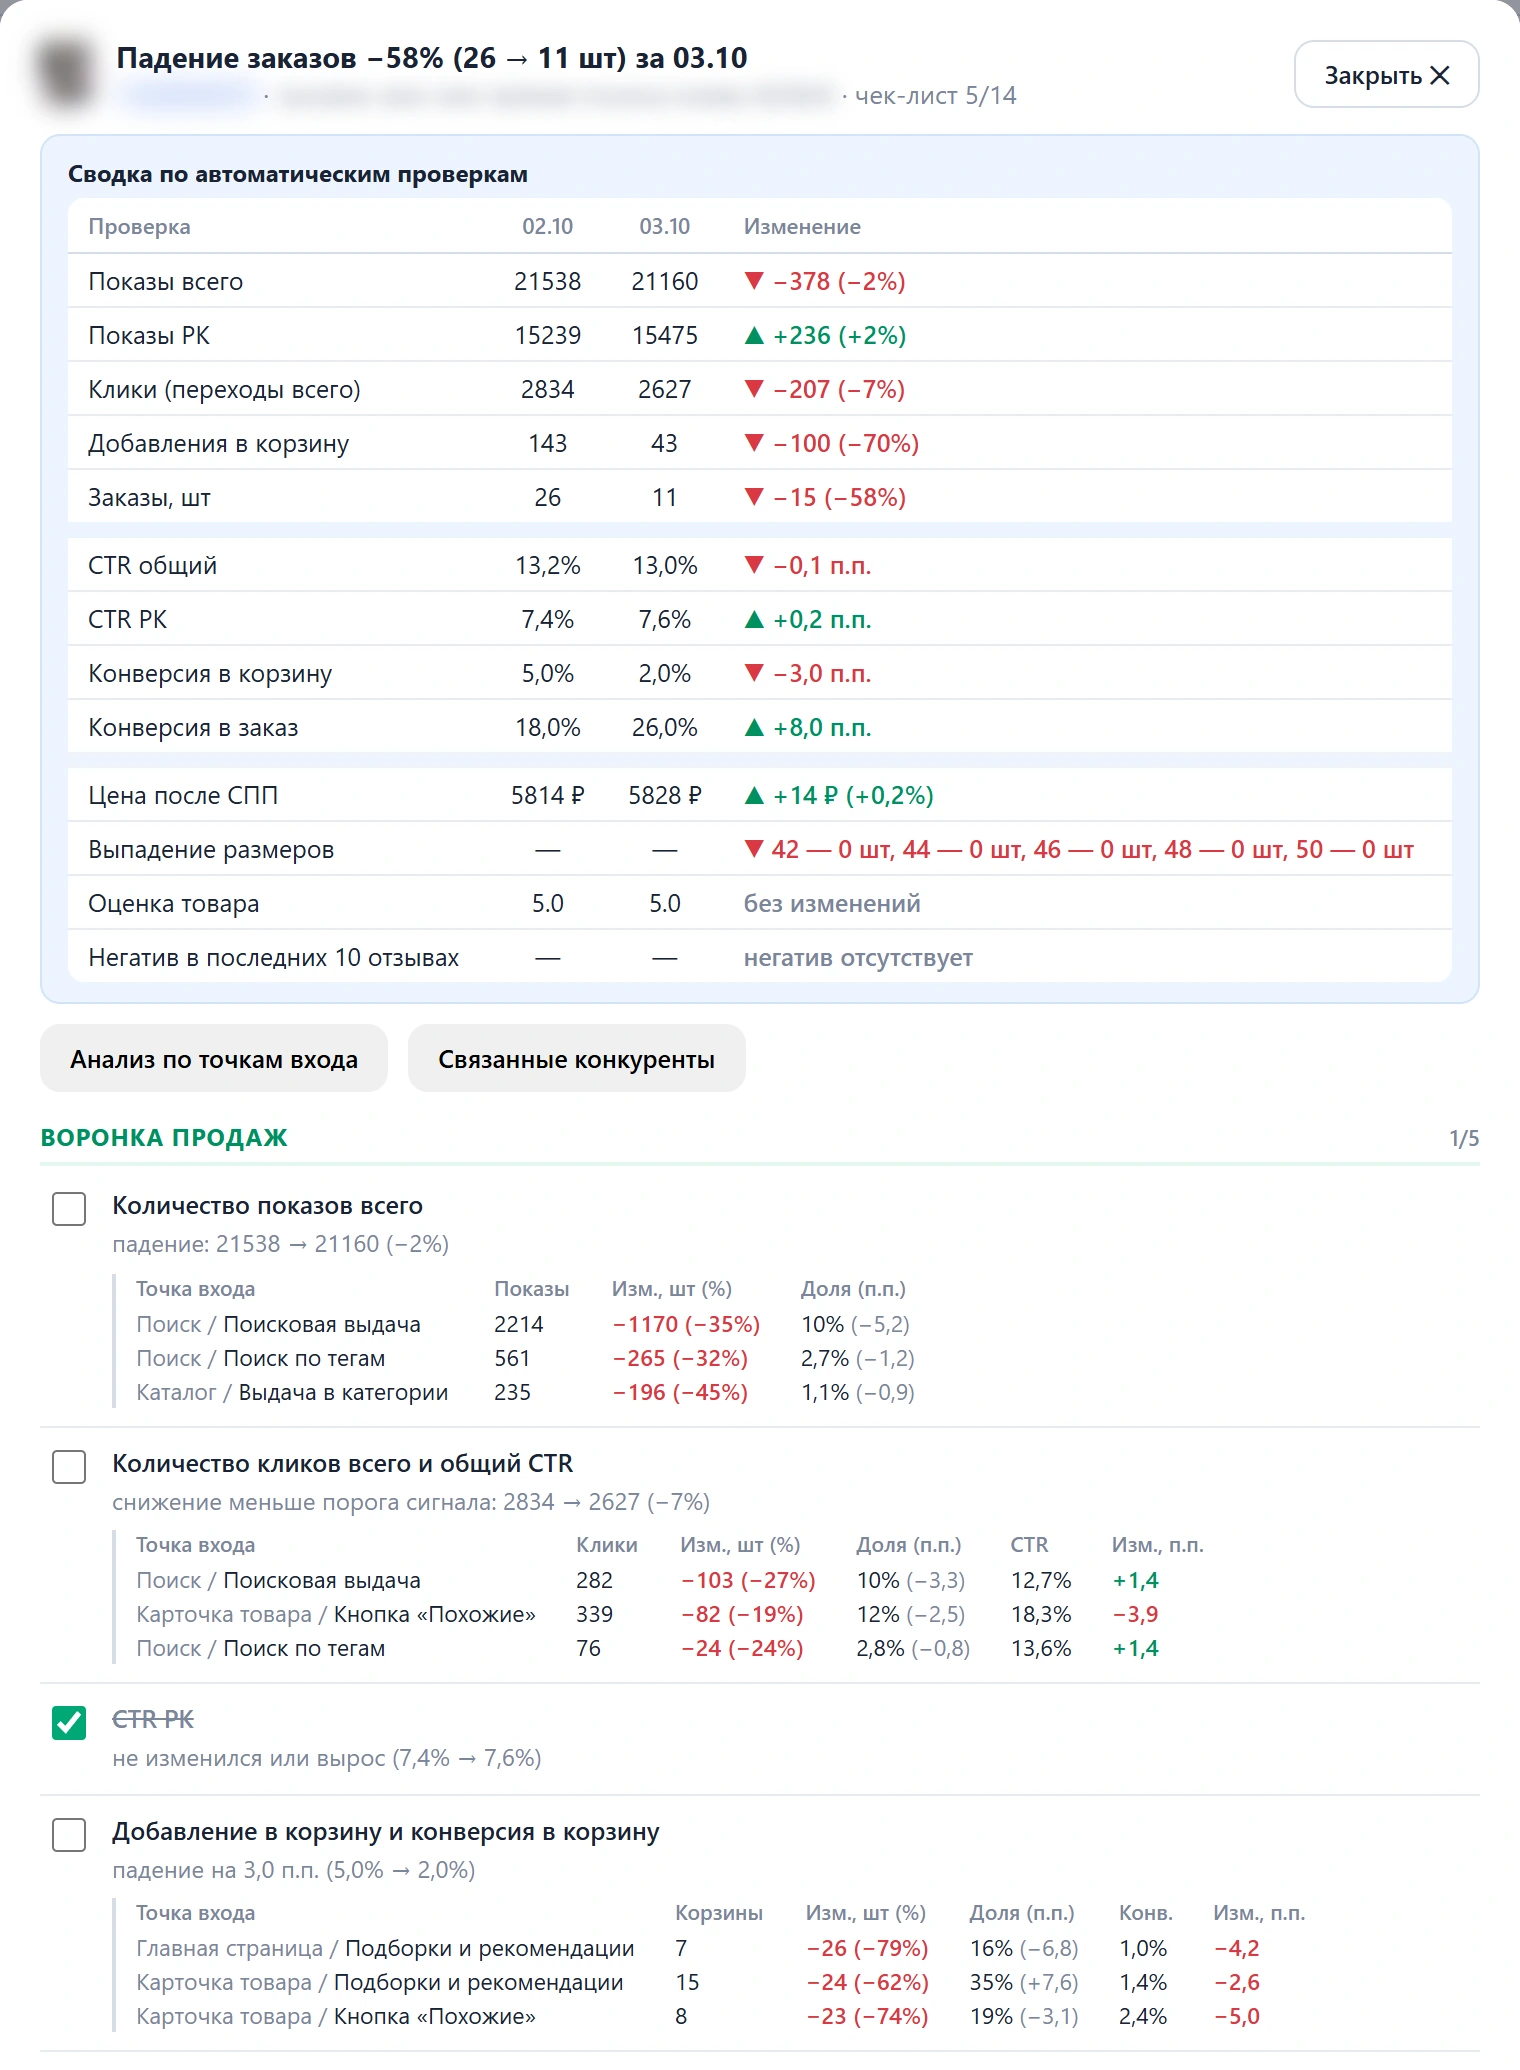Click the Падение заказов −58% title

click(x=432, y=58)
